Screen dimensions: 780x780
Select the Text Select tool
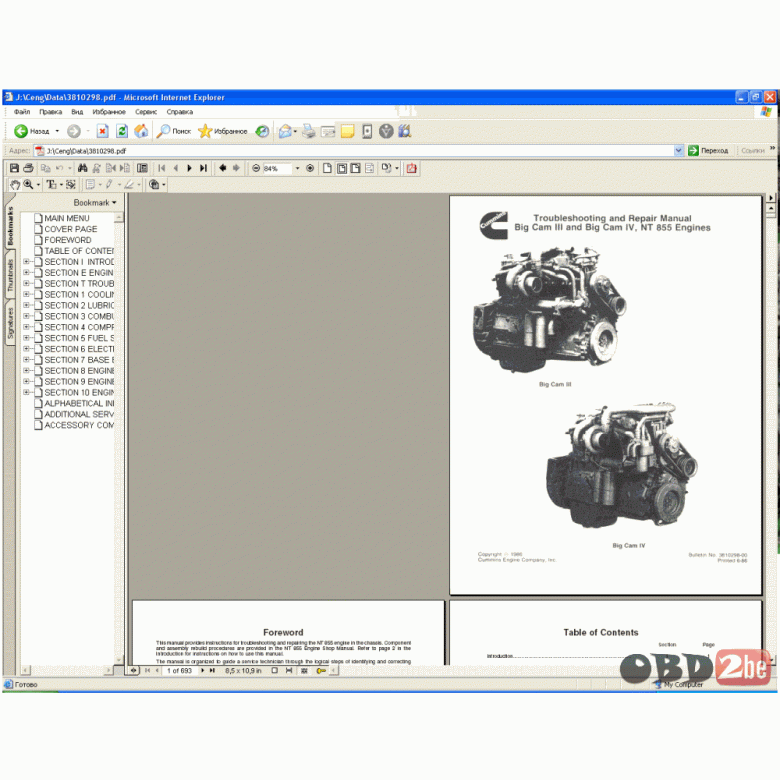(51, 185)
